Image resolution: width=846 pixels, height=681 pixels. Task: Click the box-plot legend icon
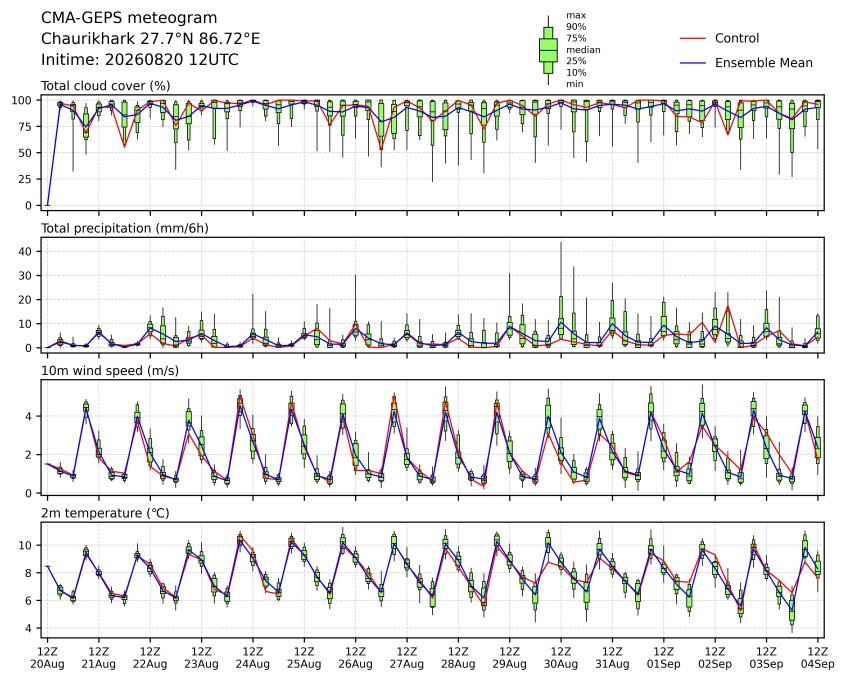tap(548, 50)
